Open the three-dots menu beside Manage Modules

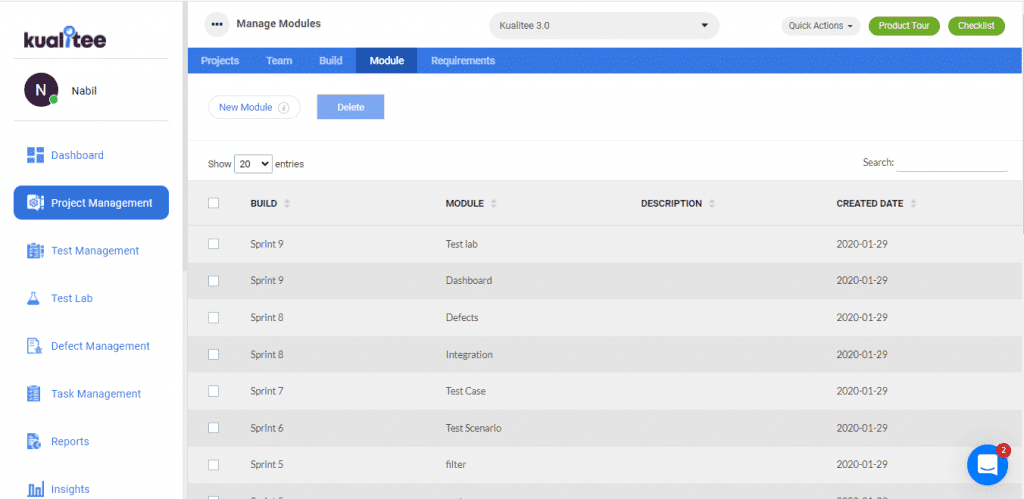point(217,24)
